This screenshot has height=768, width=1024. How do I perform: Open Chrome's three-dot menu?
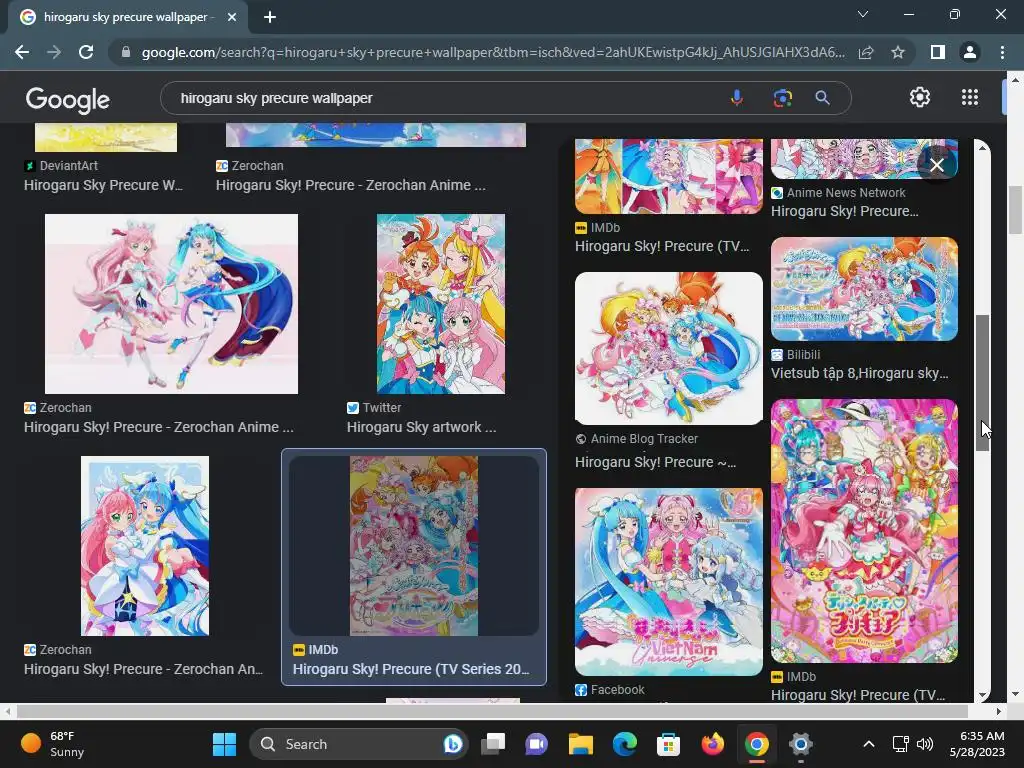point(1002,52)
